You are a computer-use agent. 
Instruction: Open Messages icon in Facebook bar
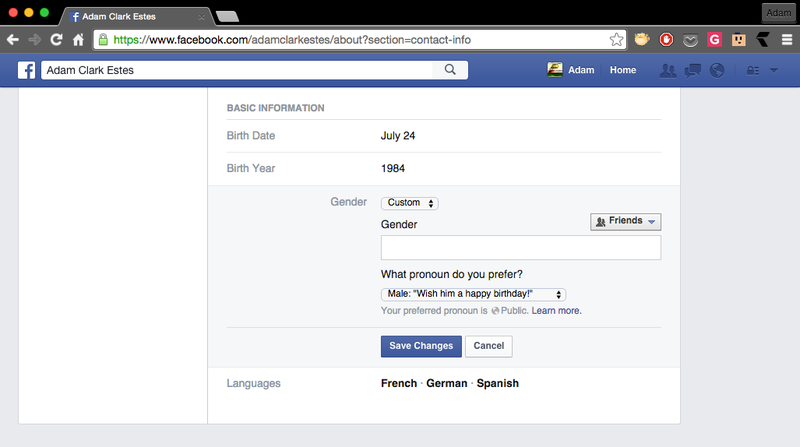tap(692, 70)
